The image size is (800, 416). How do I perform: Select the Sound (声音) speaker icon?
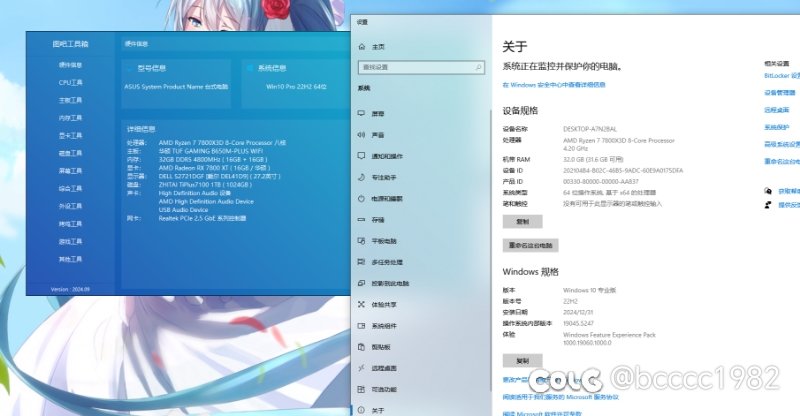coord(361,135)
